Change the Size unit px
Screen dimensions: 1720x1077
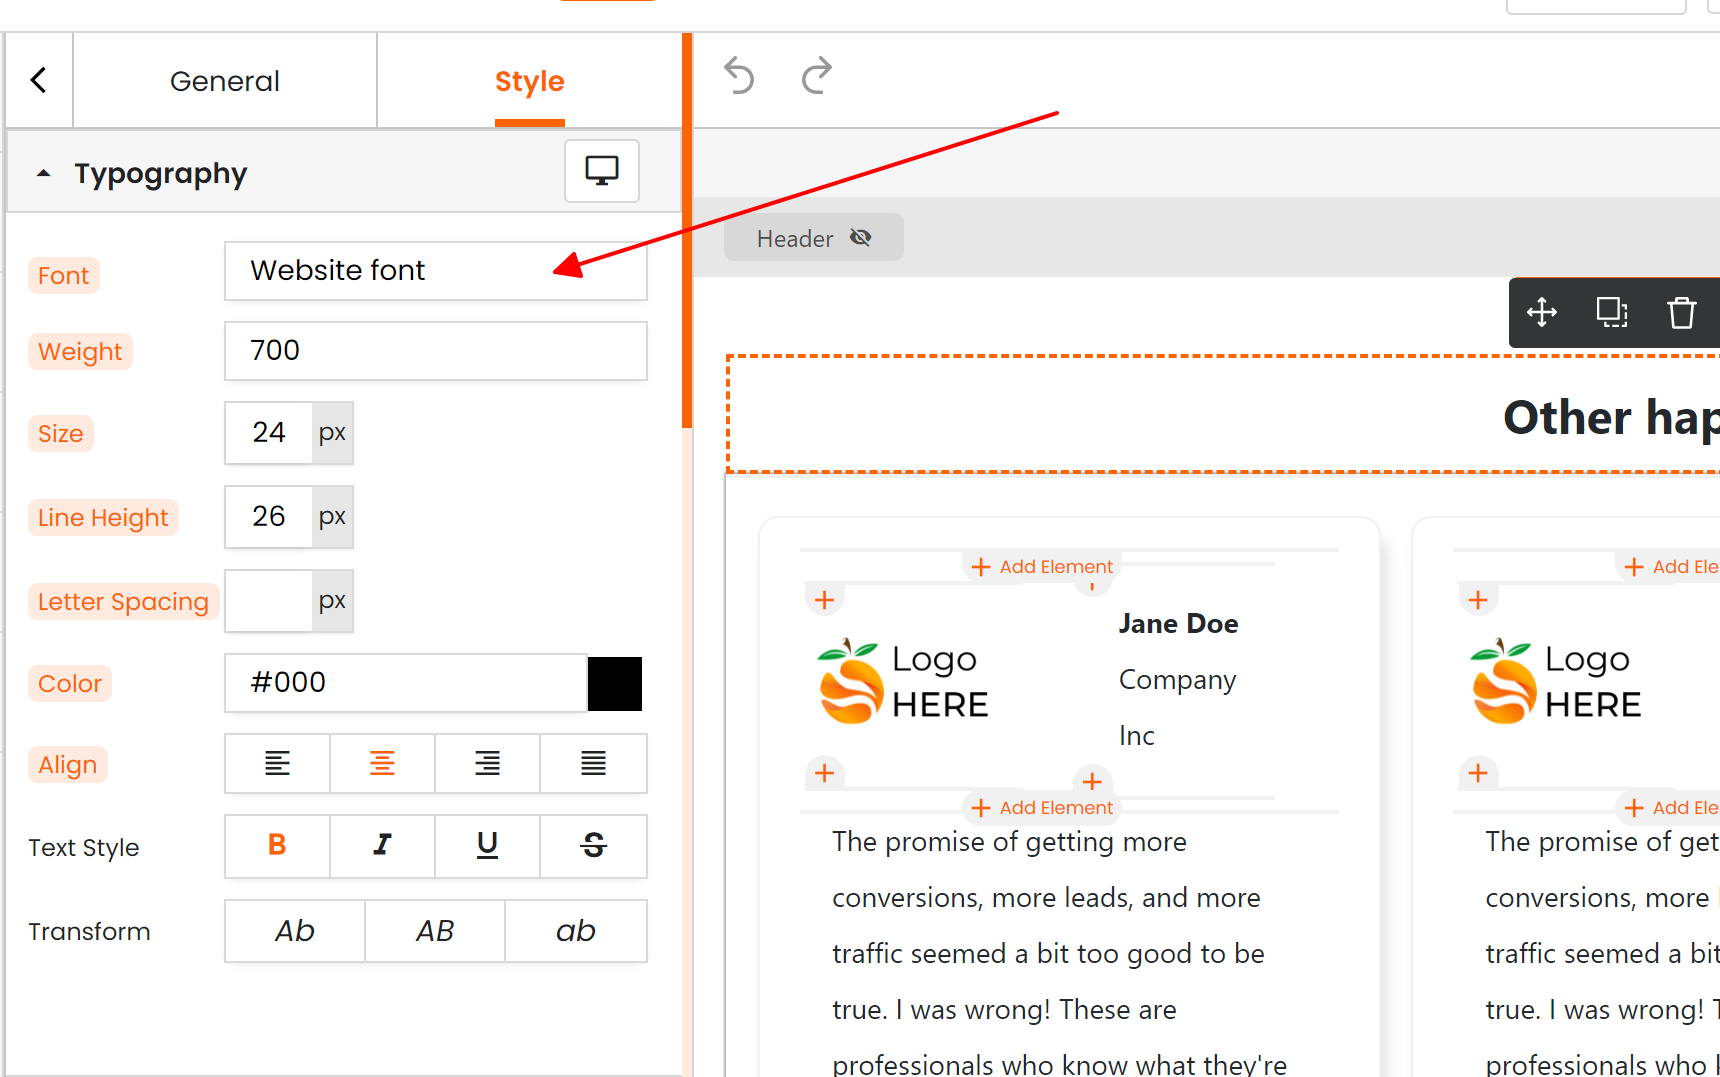point(332,432)
